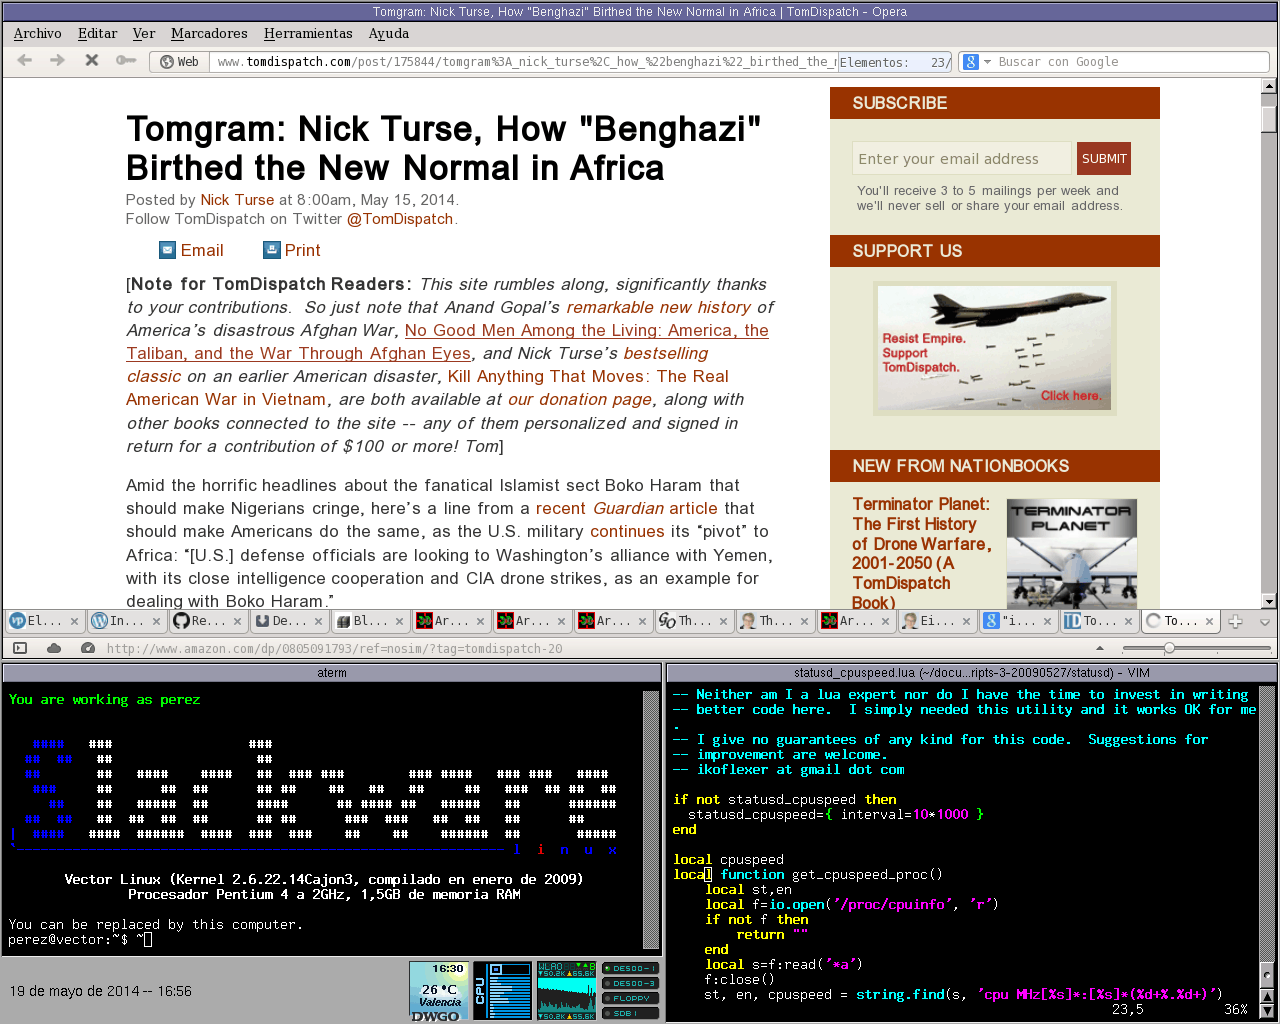Viewport: 1280px width, 1024px height.
Task: Open the Editar menu
Action: coord(98,33)
